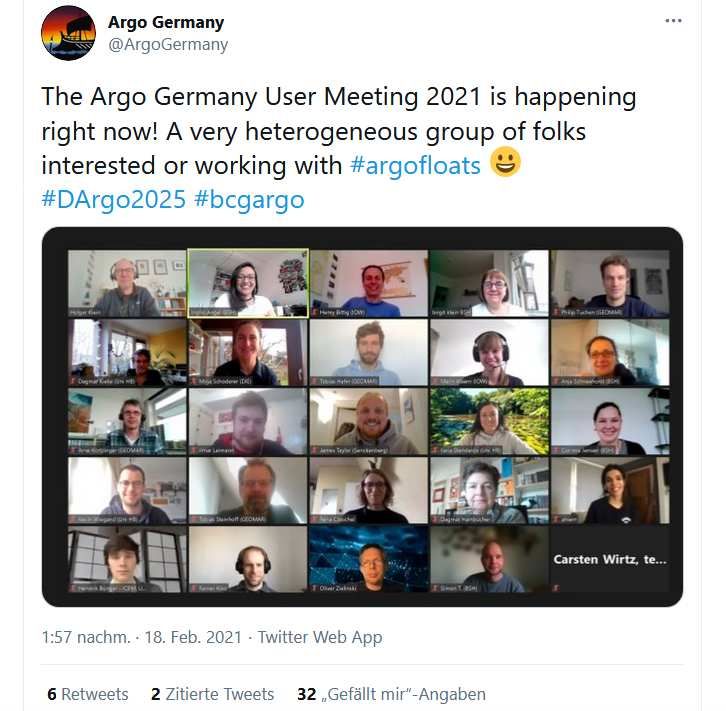Open the Zoom meeting screenshot image
Screen dimensions: 726x711
[x=362, y=417]
